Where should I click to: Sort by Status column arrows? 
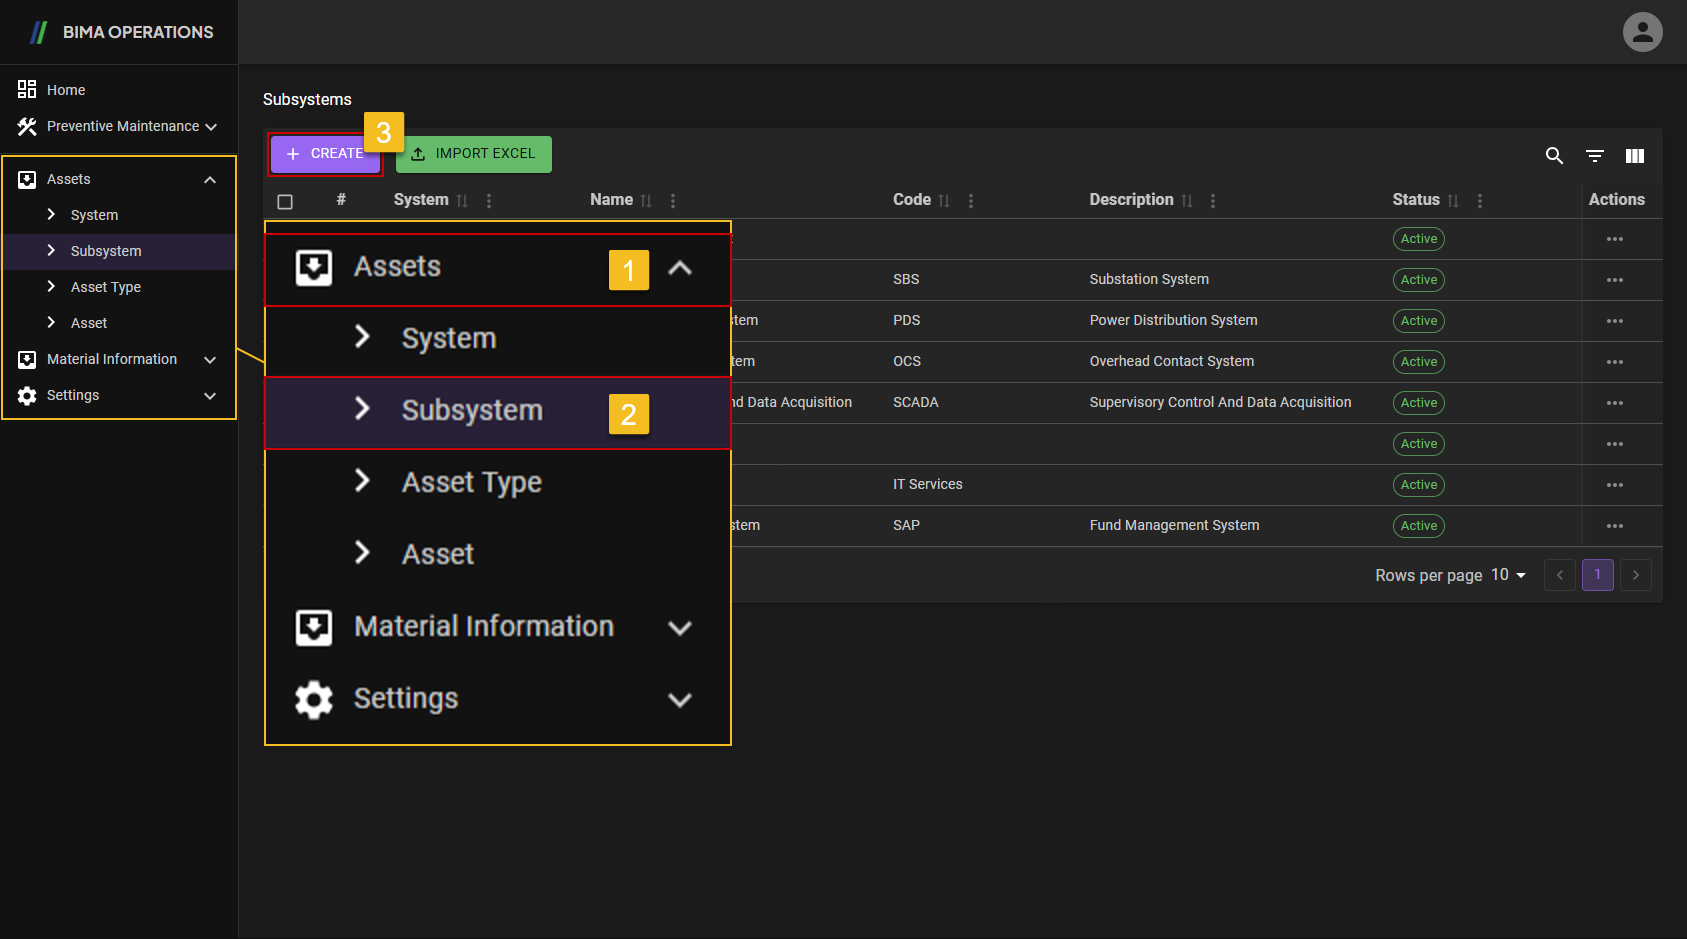click(x=1453, y=201)
